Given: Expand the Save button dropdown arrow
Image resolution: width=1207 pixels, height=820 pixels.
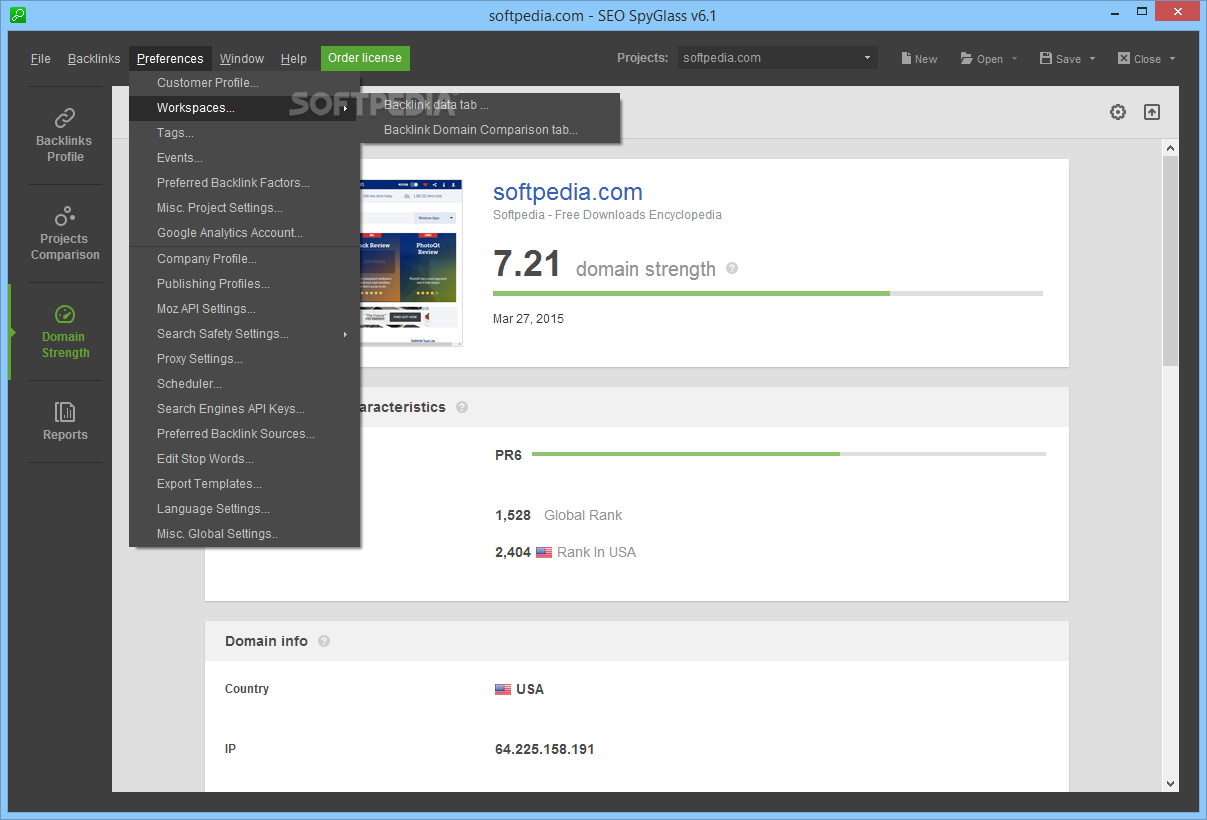Looking at the screenshot, I should click(1092, 58).
